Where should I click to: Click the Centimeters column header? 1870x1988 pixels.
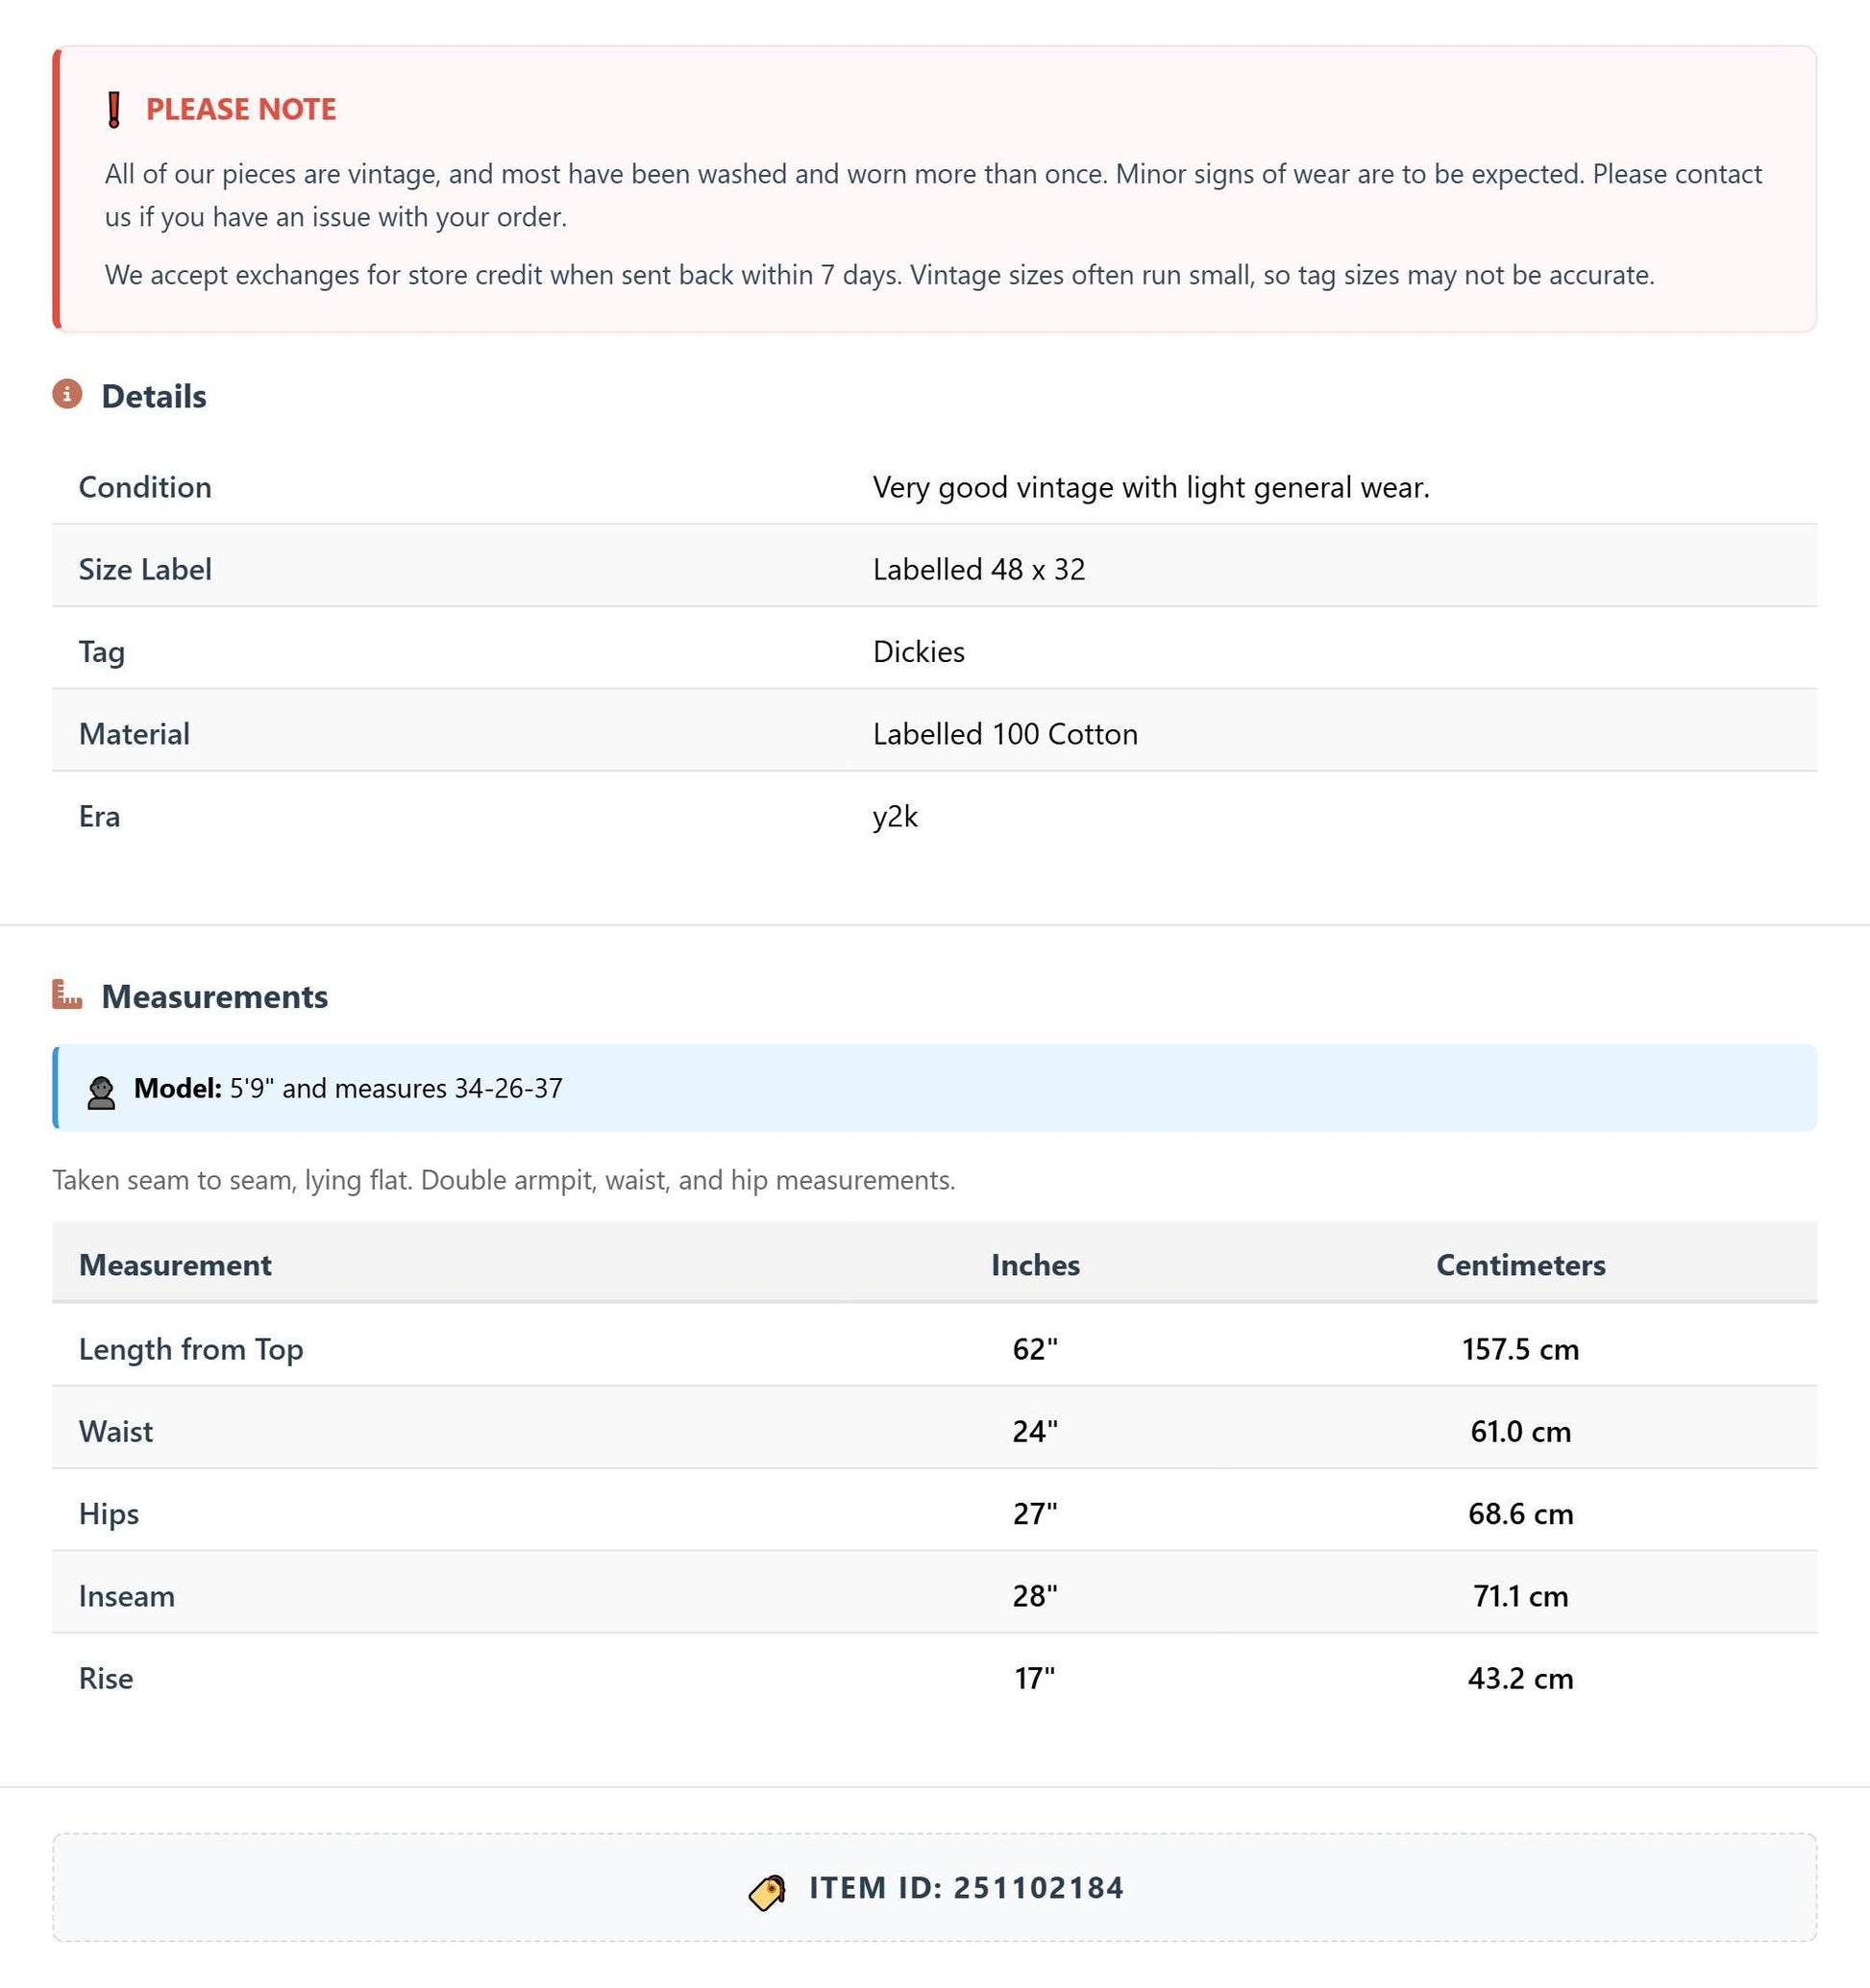click(1520, 1265)
